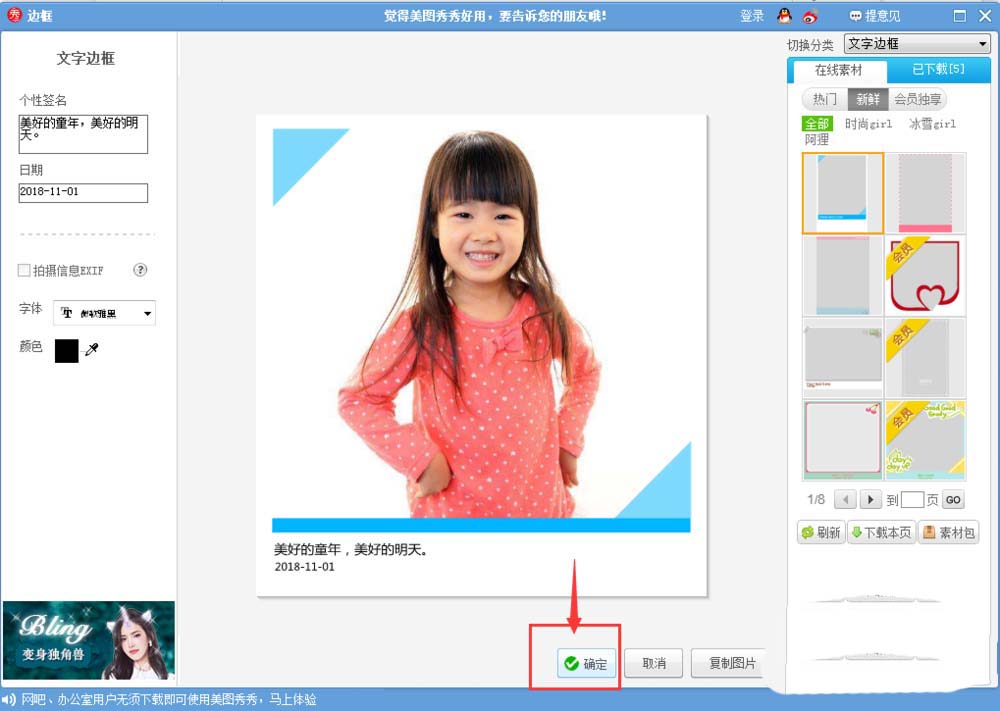The height and width of the screenshot is (711, 1000).
Task: Expand the 字体 font dropdown
Action: click(105, 313)
